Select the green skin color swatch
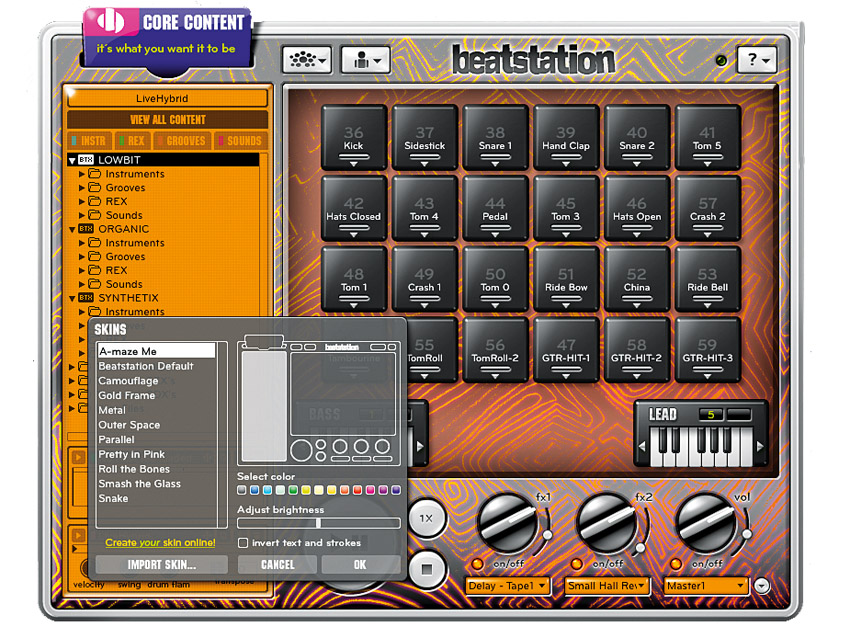 click(293, 490)
